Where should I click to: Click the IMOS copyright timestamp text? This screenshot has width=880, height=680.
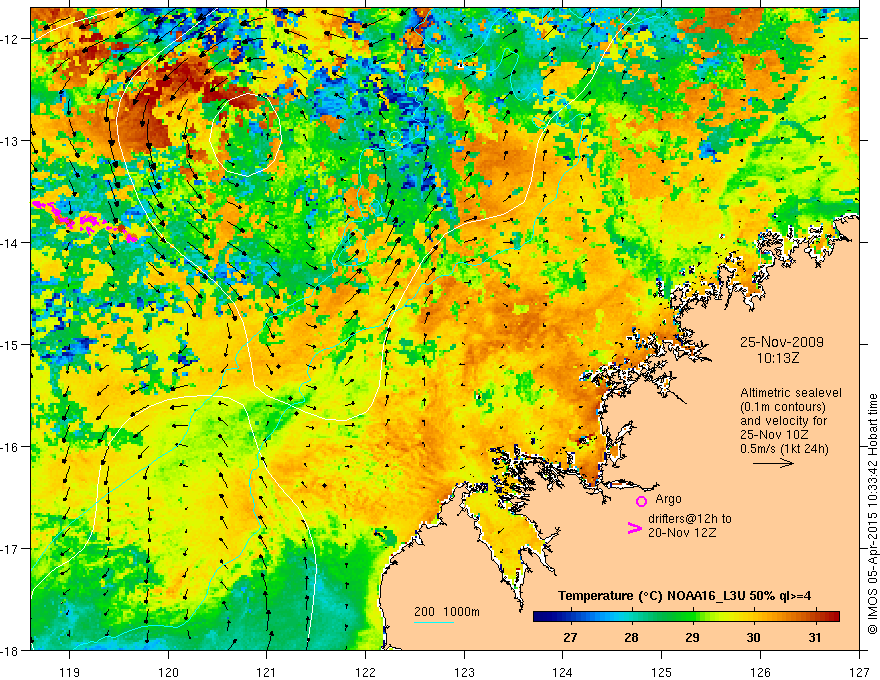(x=872, y=514)
